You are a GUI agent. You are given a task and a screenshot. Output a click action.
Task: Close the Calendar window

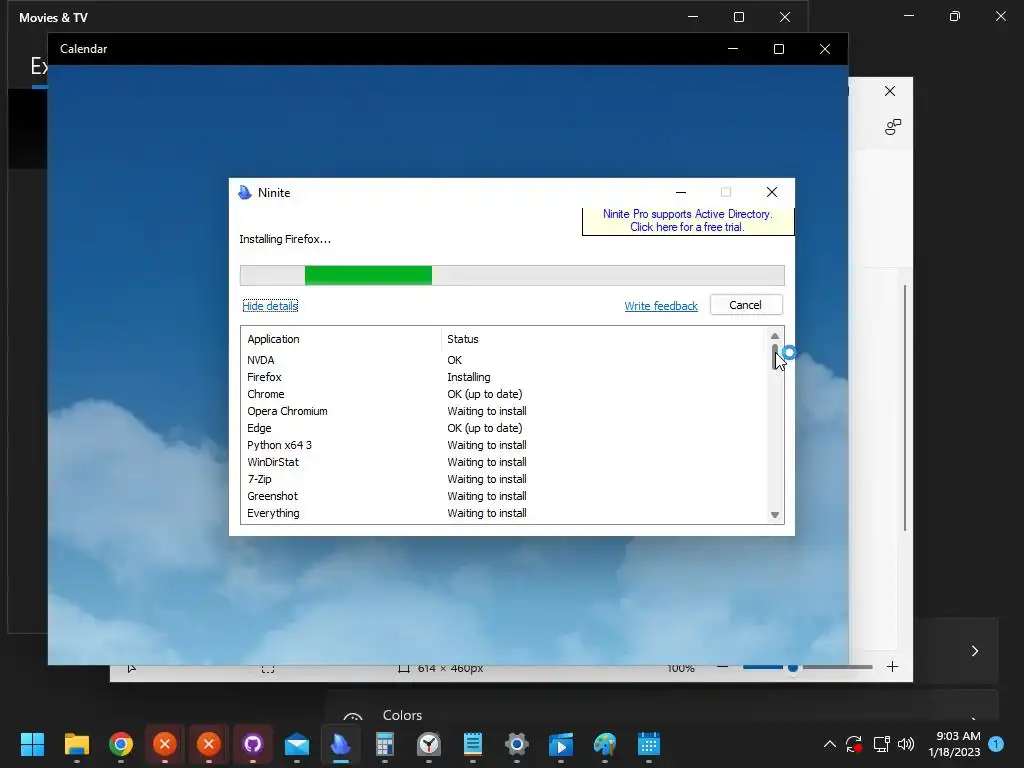pyautogui.click(x=825, y=49)
